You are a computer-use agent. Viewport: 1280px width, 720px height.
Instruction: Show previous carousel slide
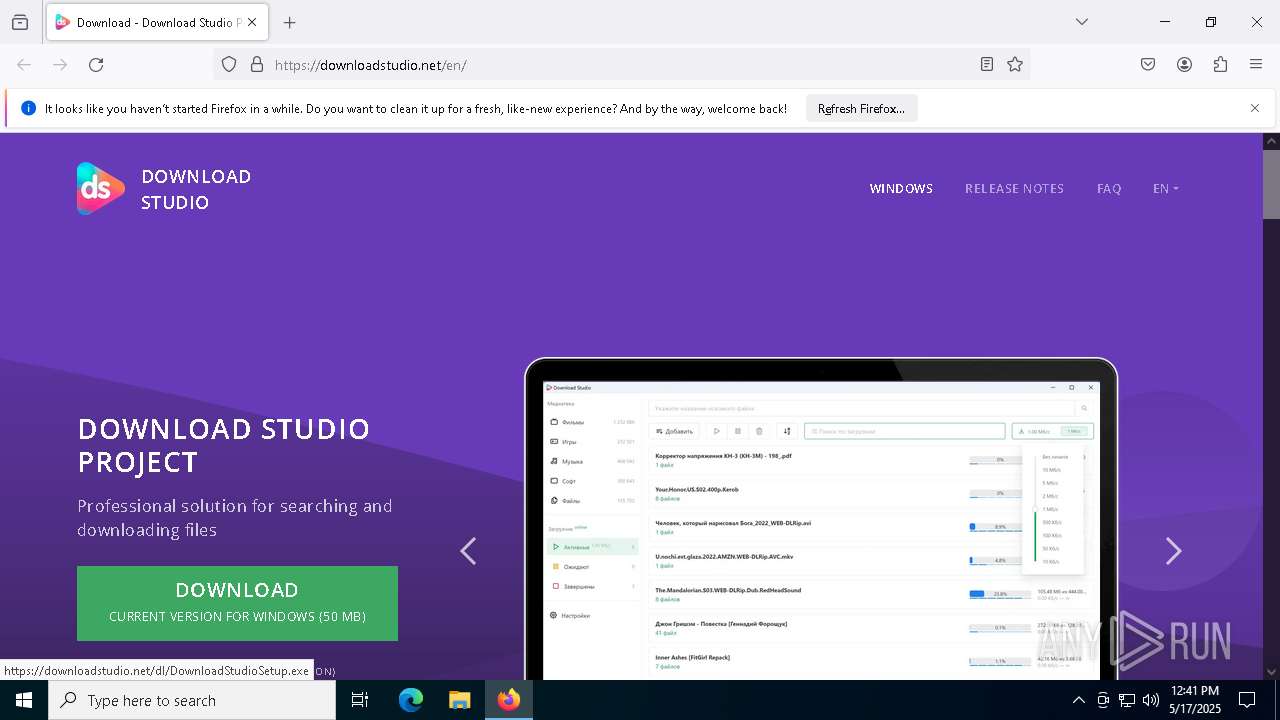468,551
